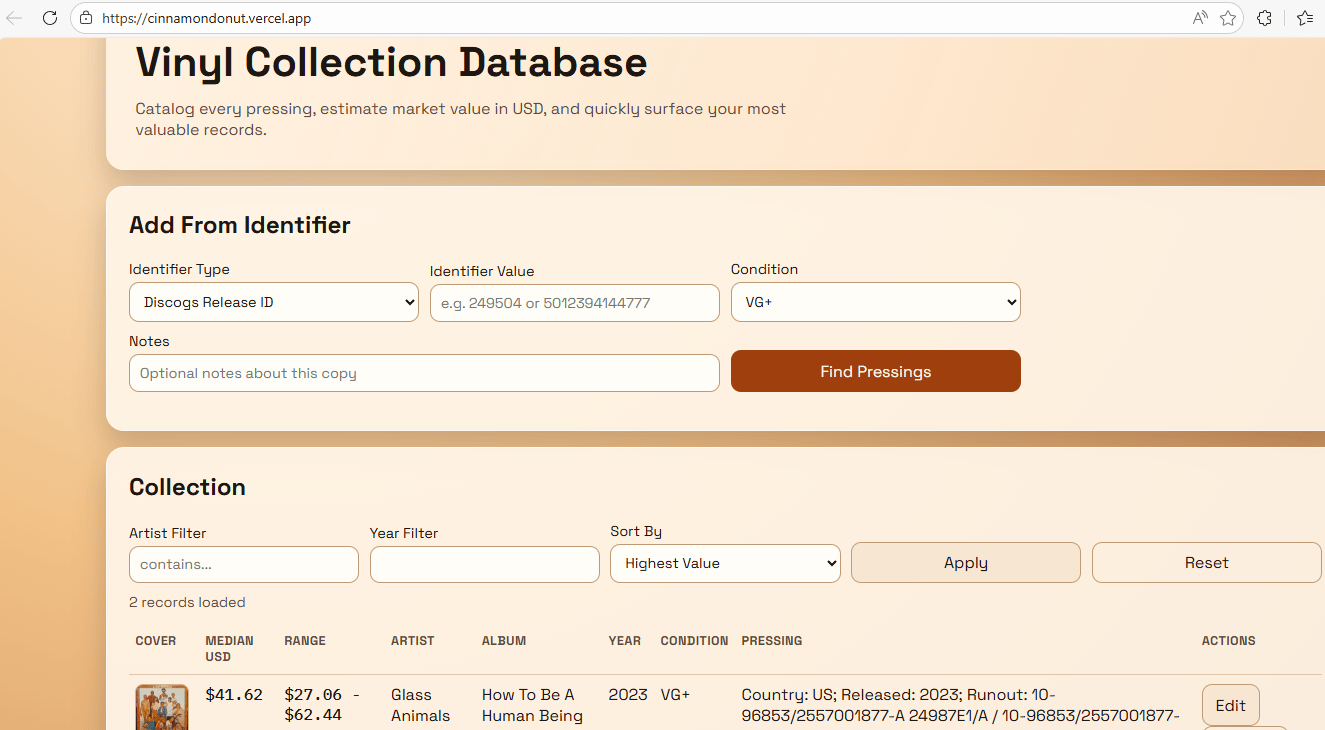Viewport: 1325px width, 730px height.
Task: Bookmark this page with the star icon
Action: point(1228,18)
